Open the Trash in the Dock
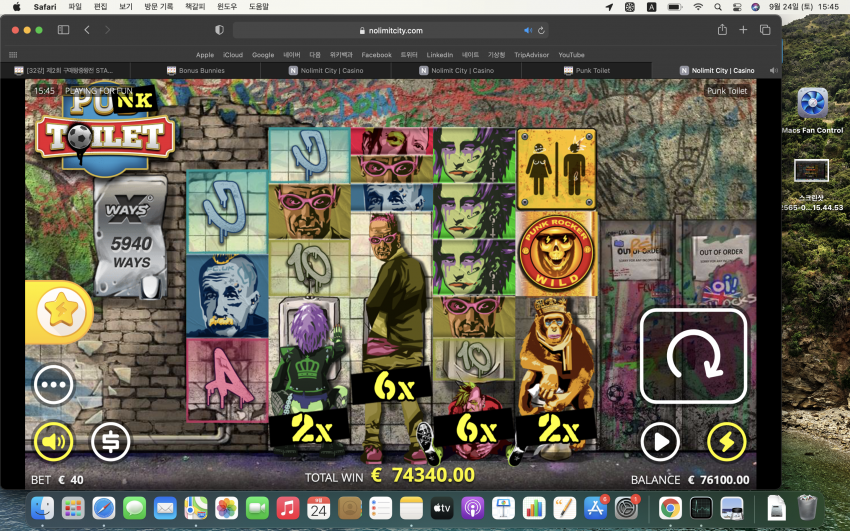The width and height of the screenshot is (850, 531). pyautogui.click(x=807, y=508)
